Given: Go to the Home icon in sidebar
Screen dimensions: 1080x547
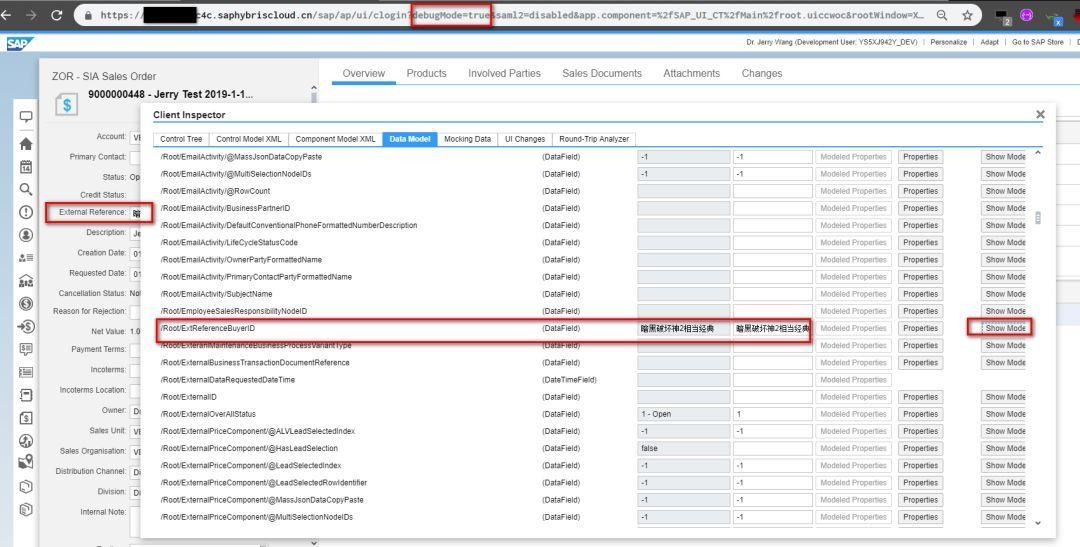Looking at the screenshot, I should pos(25,143).
